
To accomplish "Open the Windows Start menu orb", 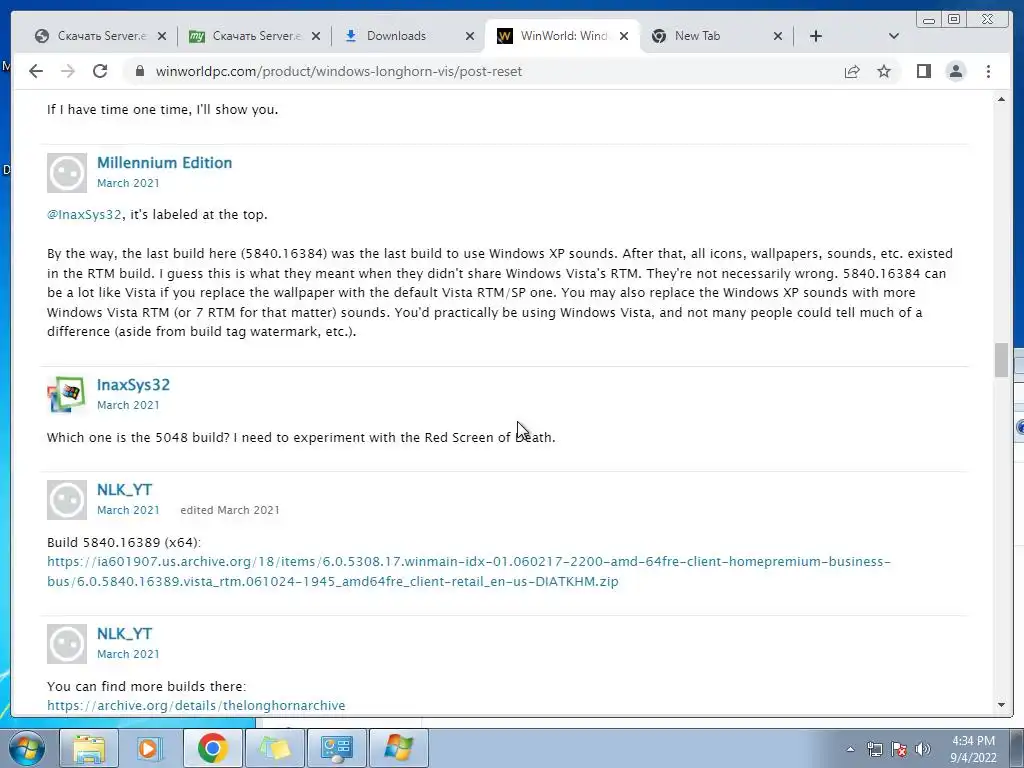I will tap(27, 748).
